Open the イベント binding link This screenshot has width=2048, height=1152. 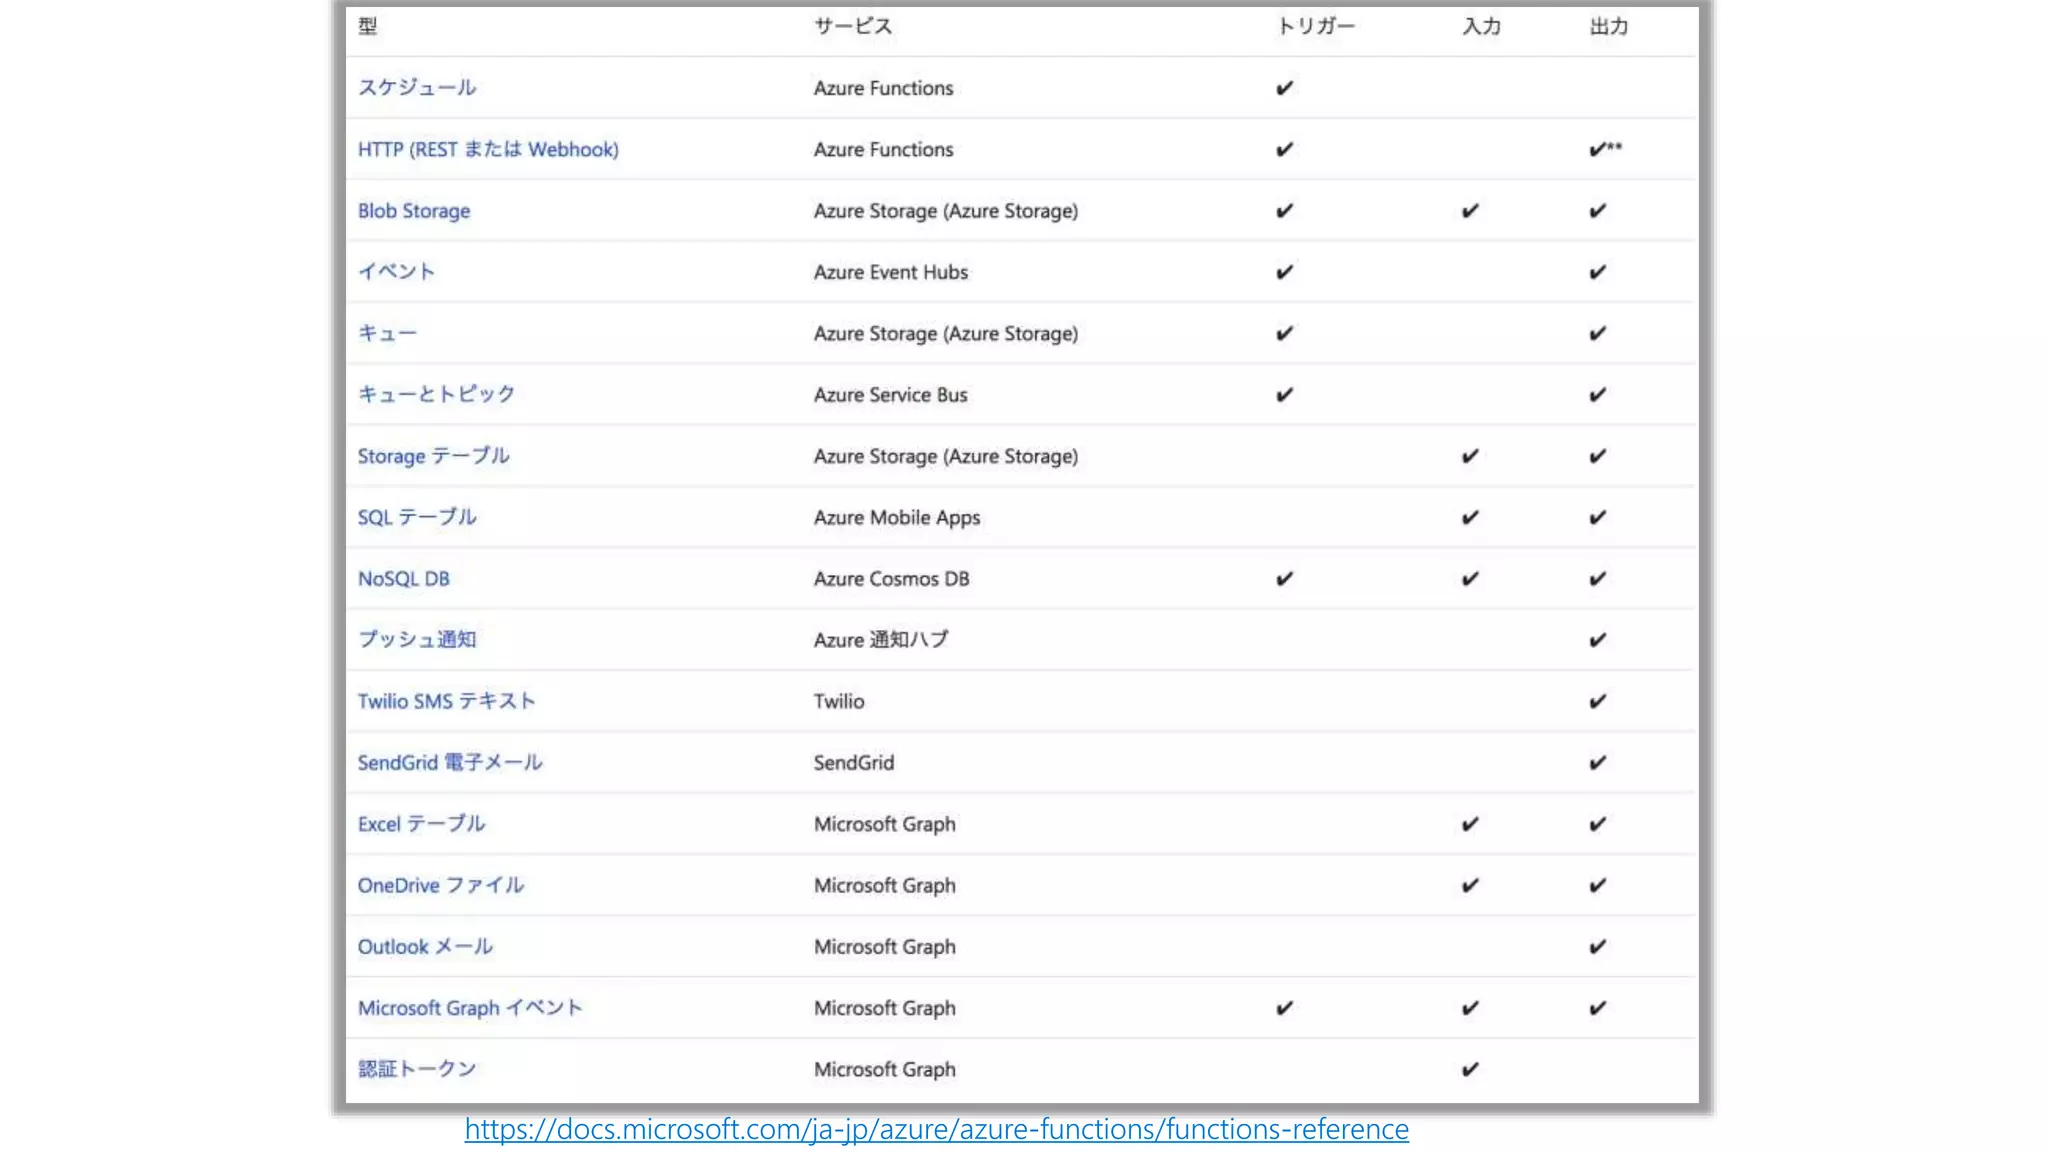click(396, 272)
